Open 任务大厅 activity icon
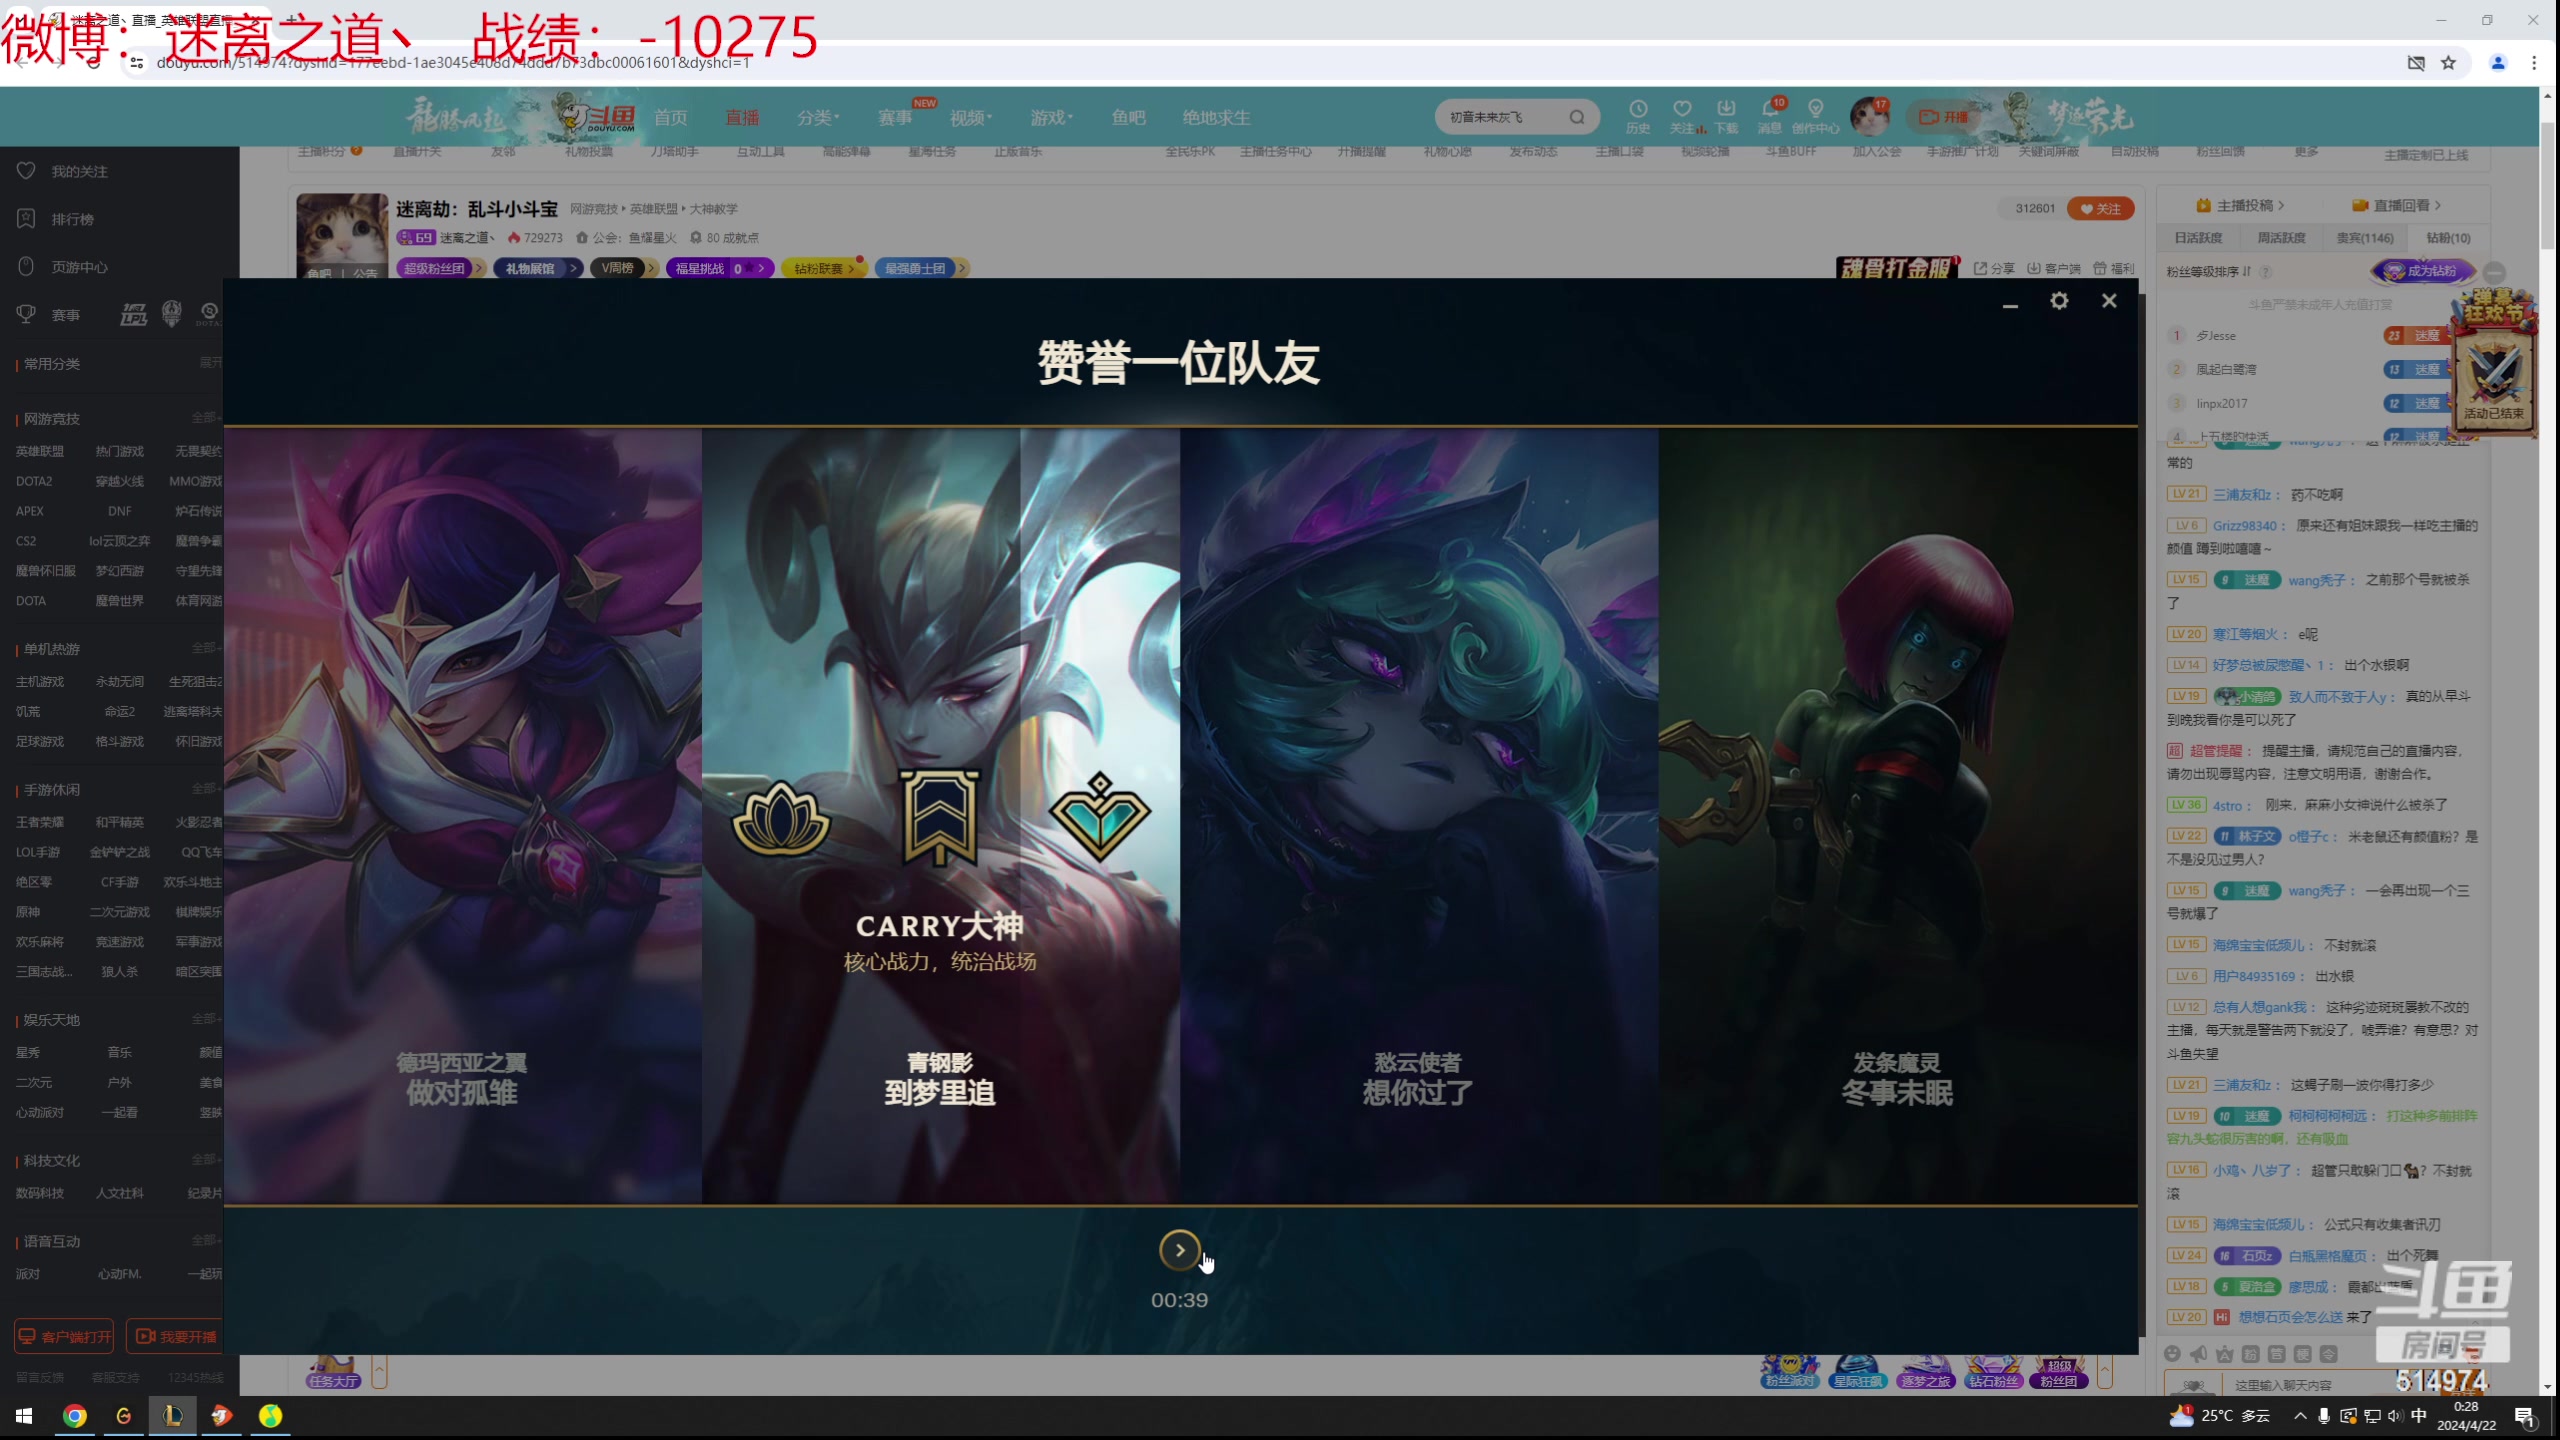This screenshot has width=2560, height=1440. [x=334, y=1372]
